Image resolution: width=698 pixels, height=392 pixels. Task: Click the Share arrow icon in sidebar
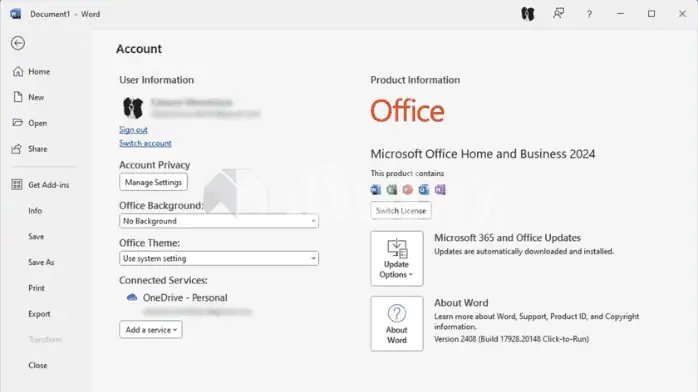coord(16,149)
